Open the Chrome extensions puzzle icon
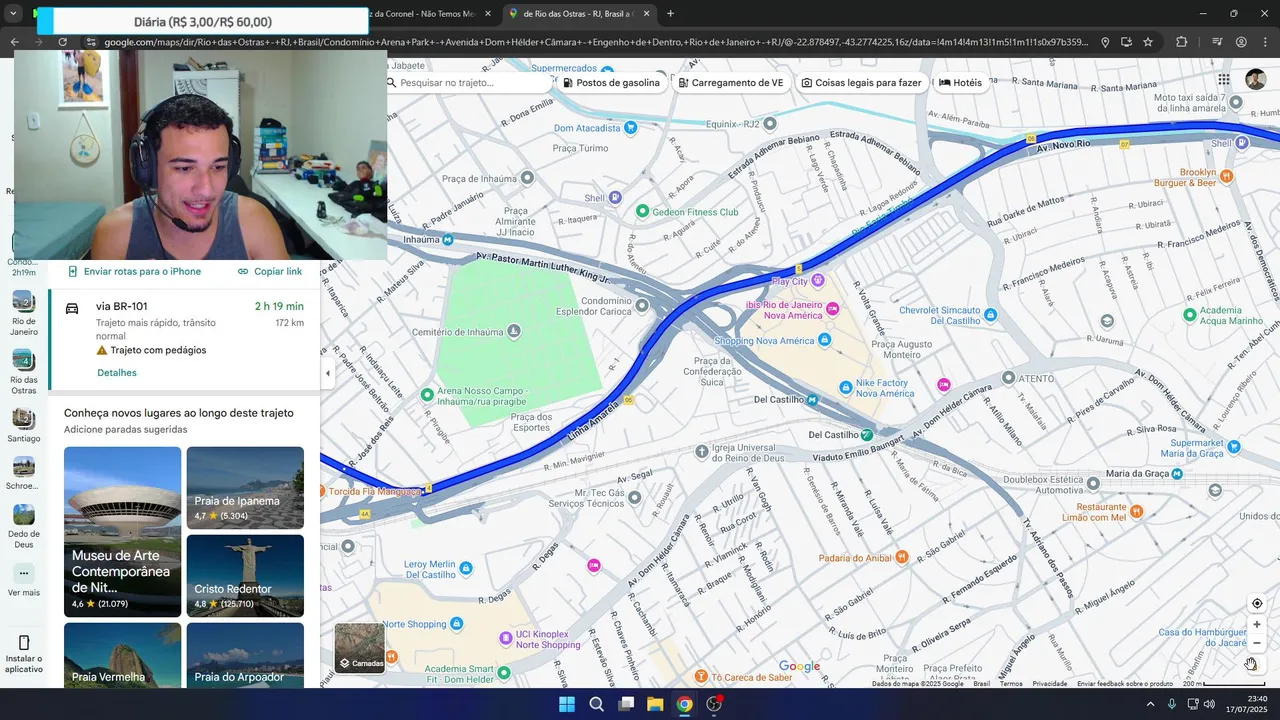 [x=1182, y=42]
